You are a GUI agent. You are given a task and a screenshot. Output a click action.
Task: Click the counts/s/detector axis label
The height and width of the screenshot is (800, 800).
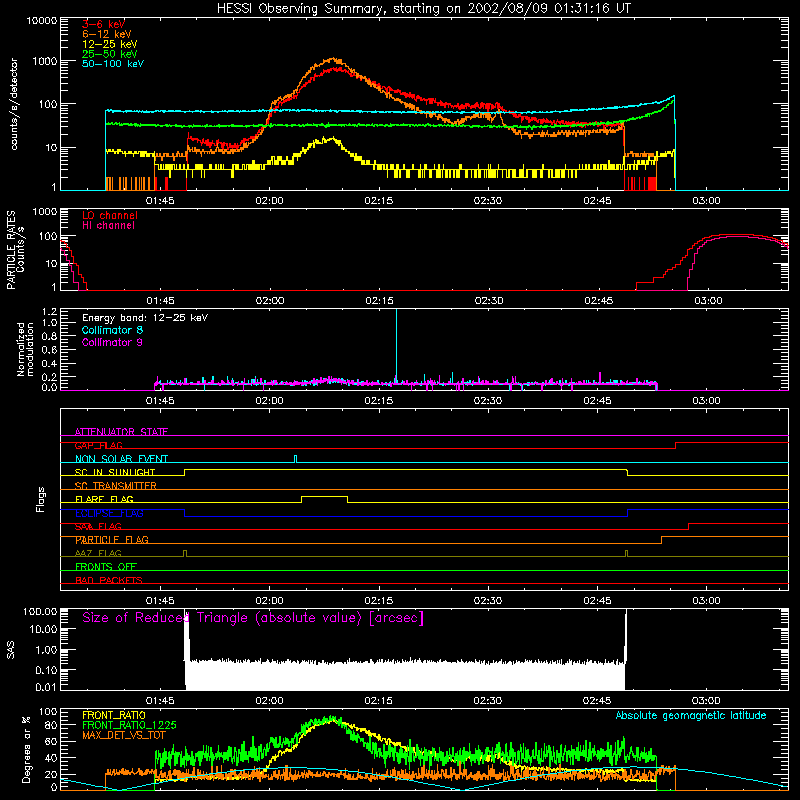tap(14, 104)
